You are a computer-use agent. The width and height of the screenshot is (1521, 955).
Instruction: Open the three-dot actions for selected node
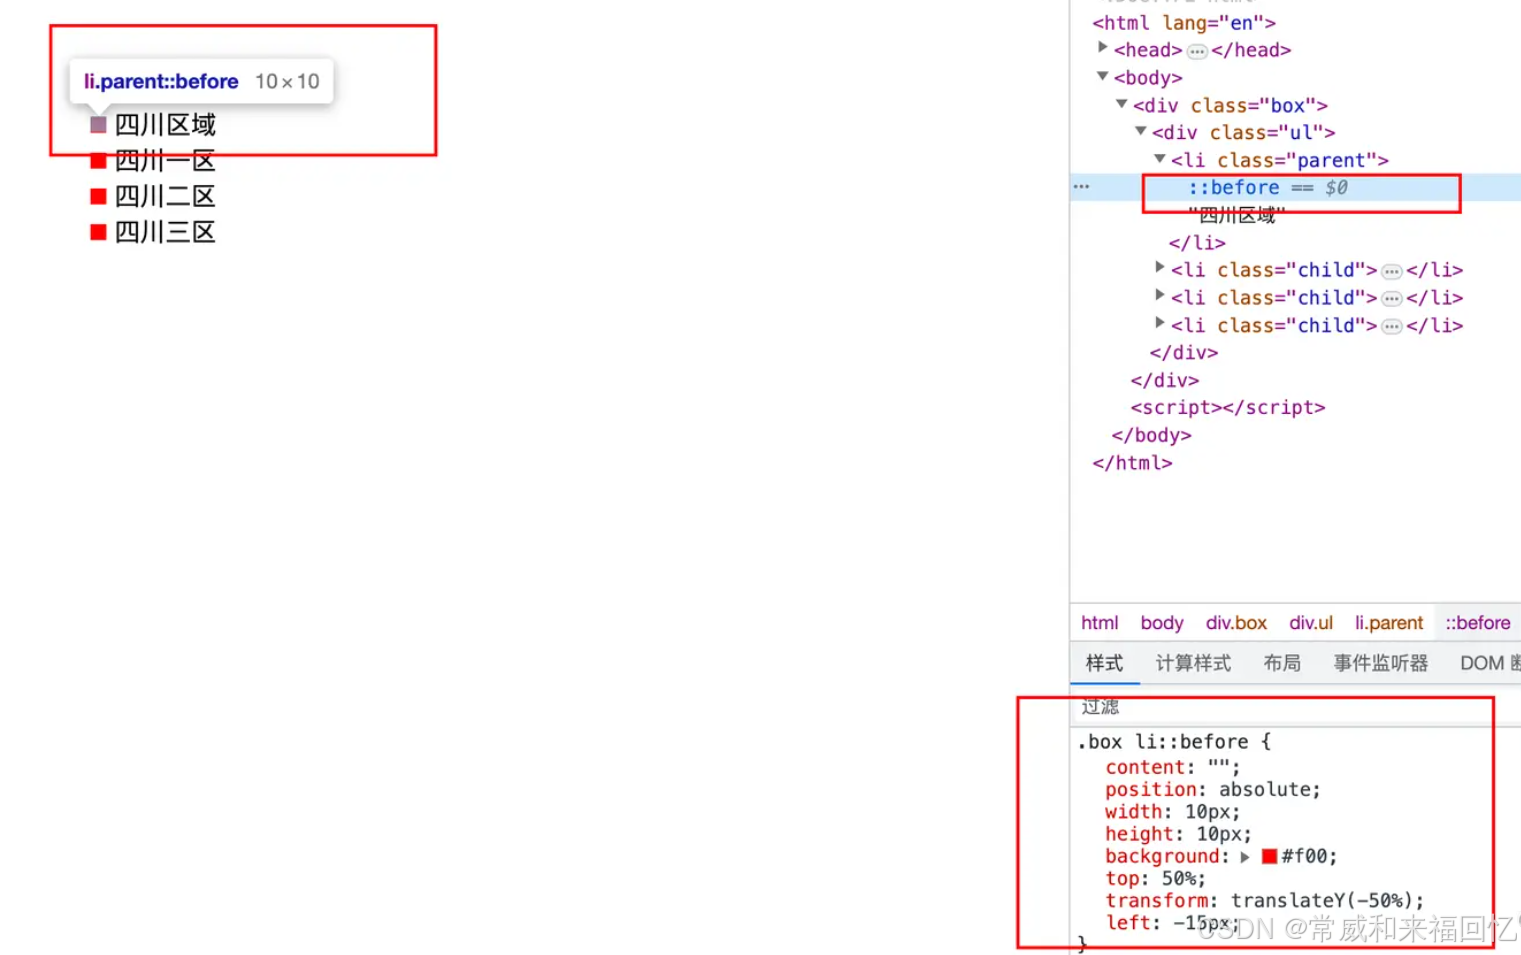[1081, 187]
